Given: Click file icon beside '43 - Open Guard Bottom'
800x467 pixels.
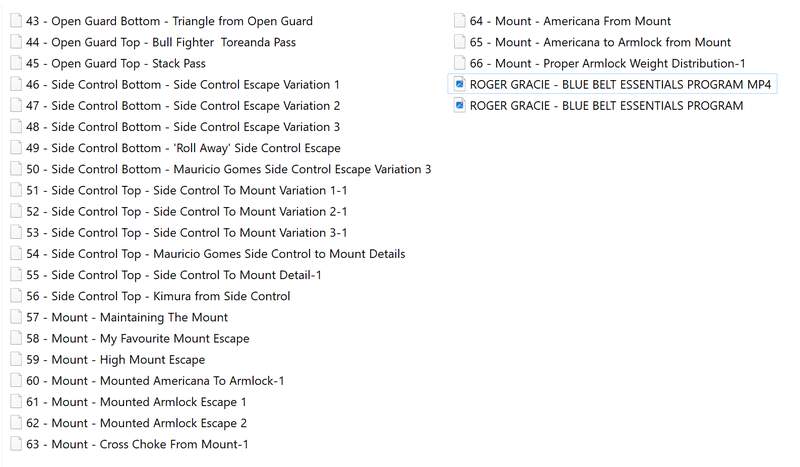Looking at the screenshot, I should pos(16,21).
